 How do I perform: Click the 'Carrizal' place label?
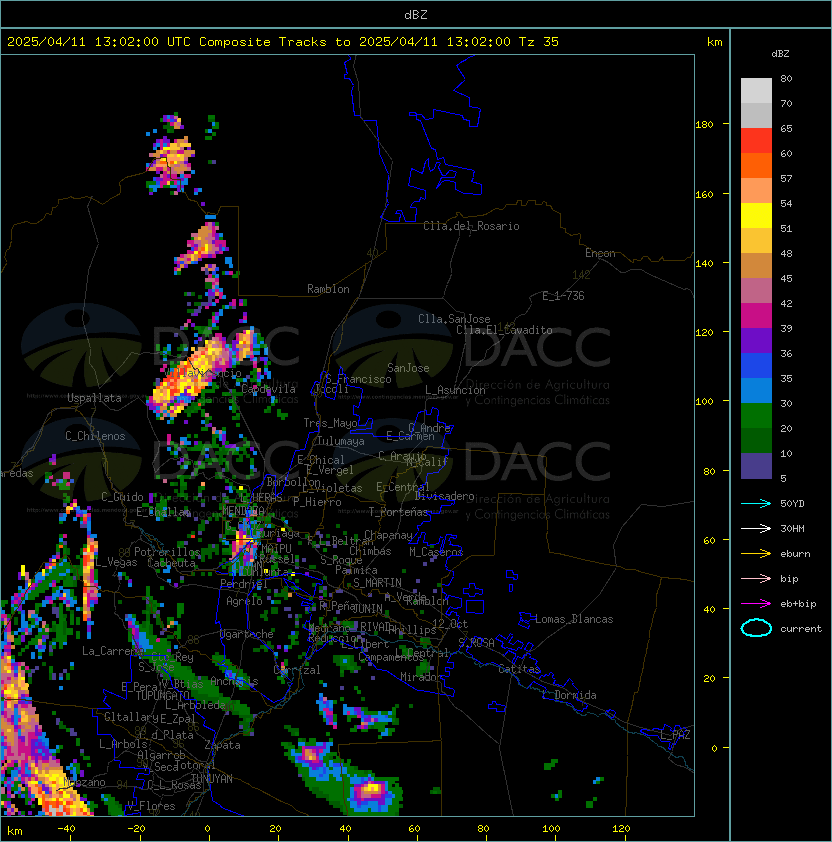pos(297,670)
